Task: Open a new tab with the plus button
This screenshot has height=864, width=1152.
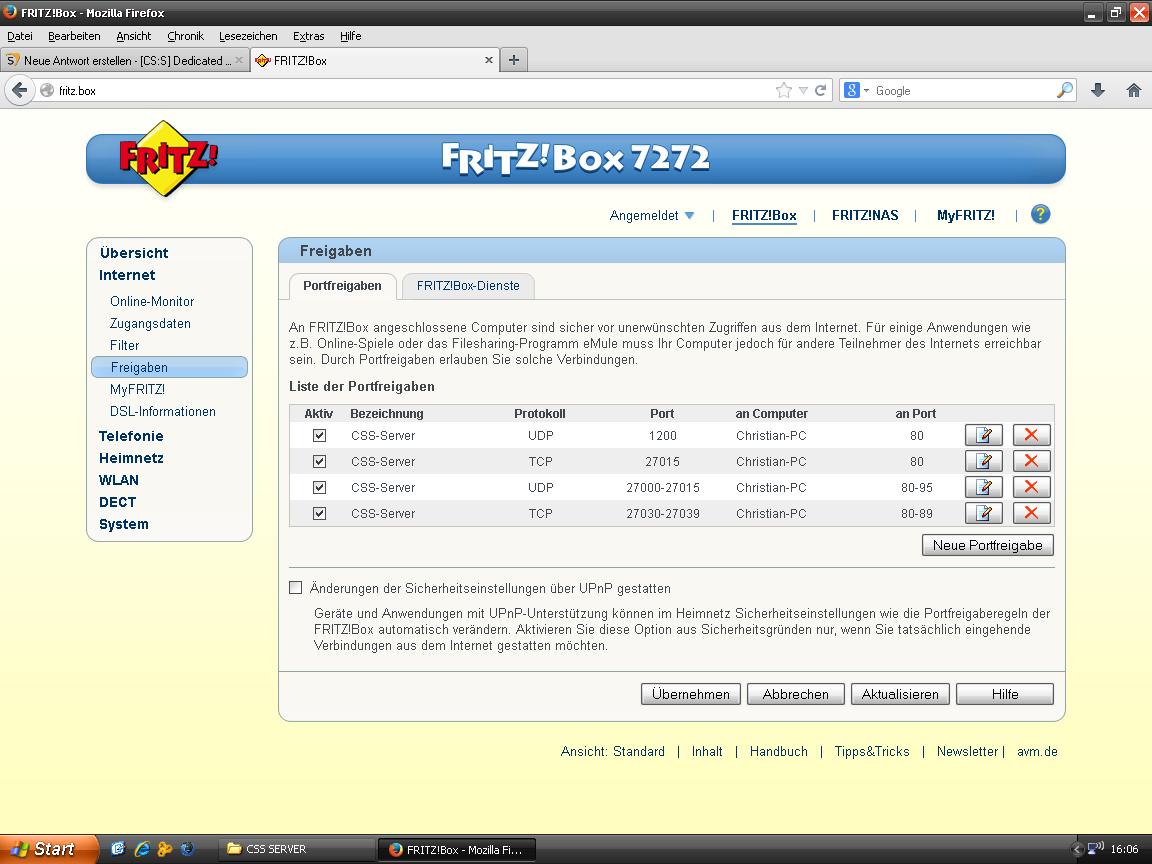Action: (514, 60)
